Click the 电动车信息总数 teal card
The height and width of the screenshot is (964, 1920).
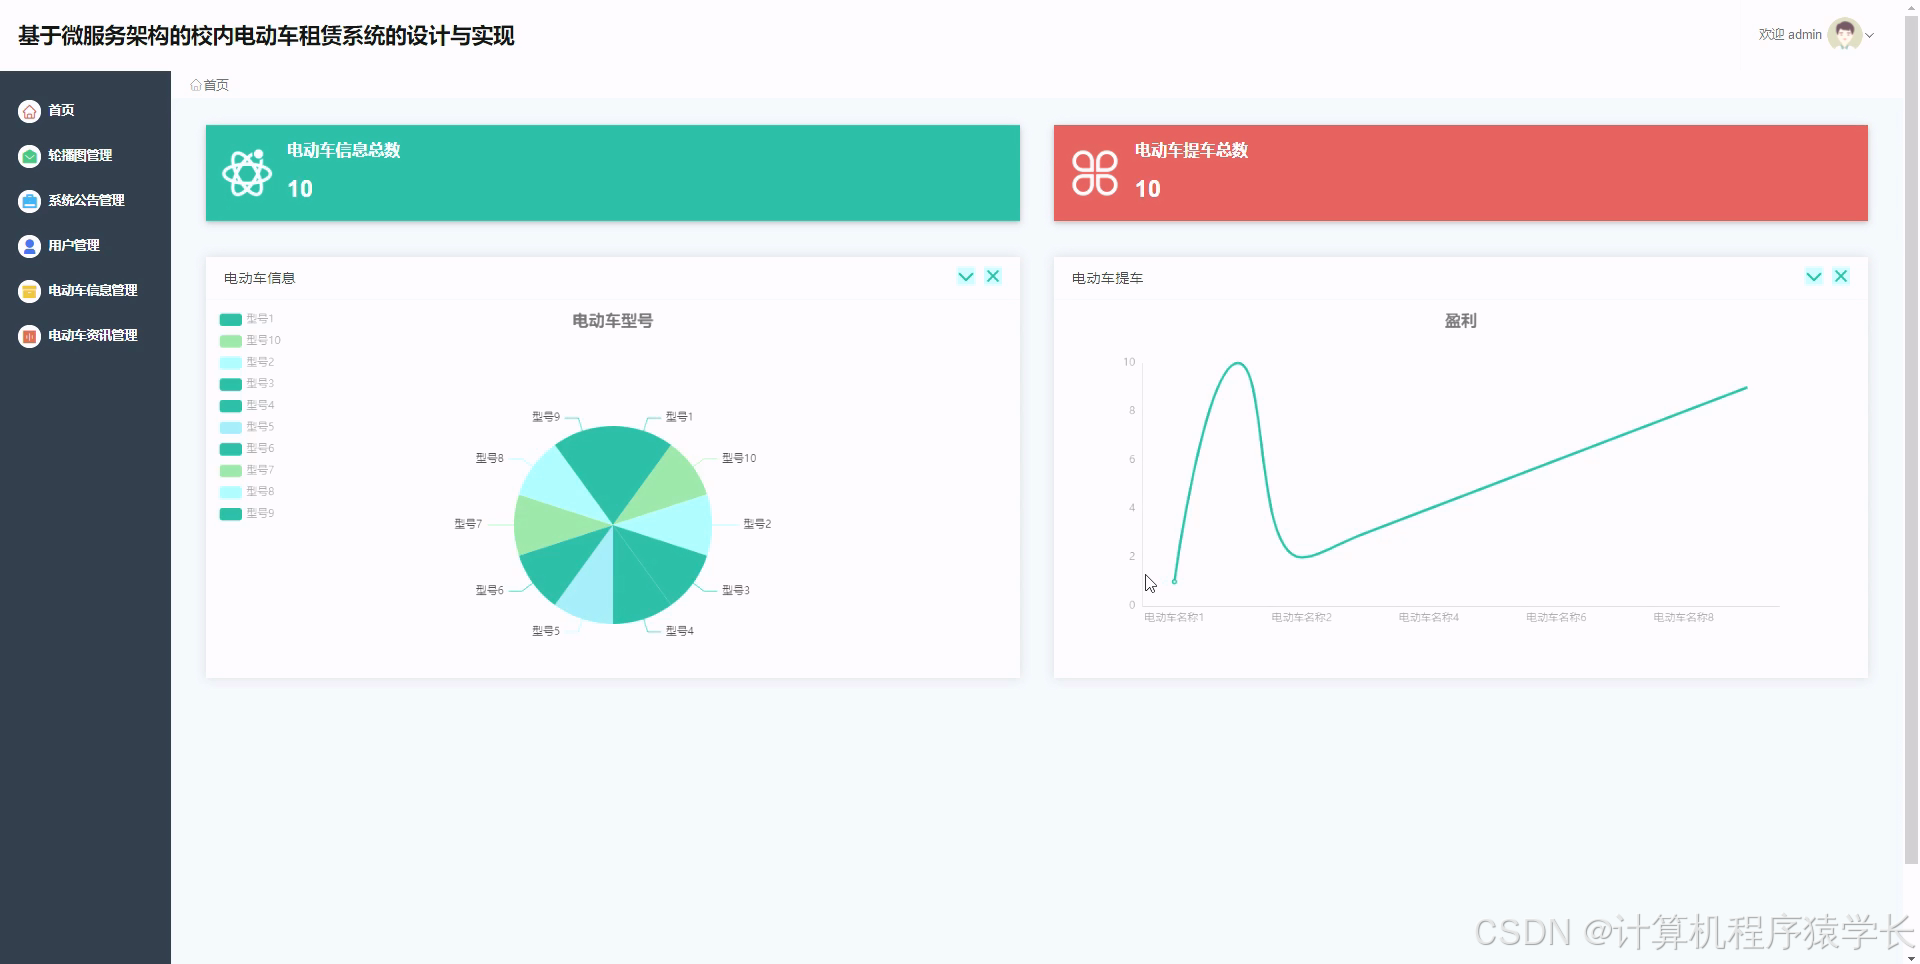[x=613, y=173]
